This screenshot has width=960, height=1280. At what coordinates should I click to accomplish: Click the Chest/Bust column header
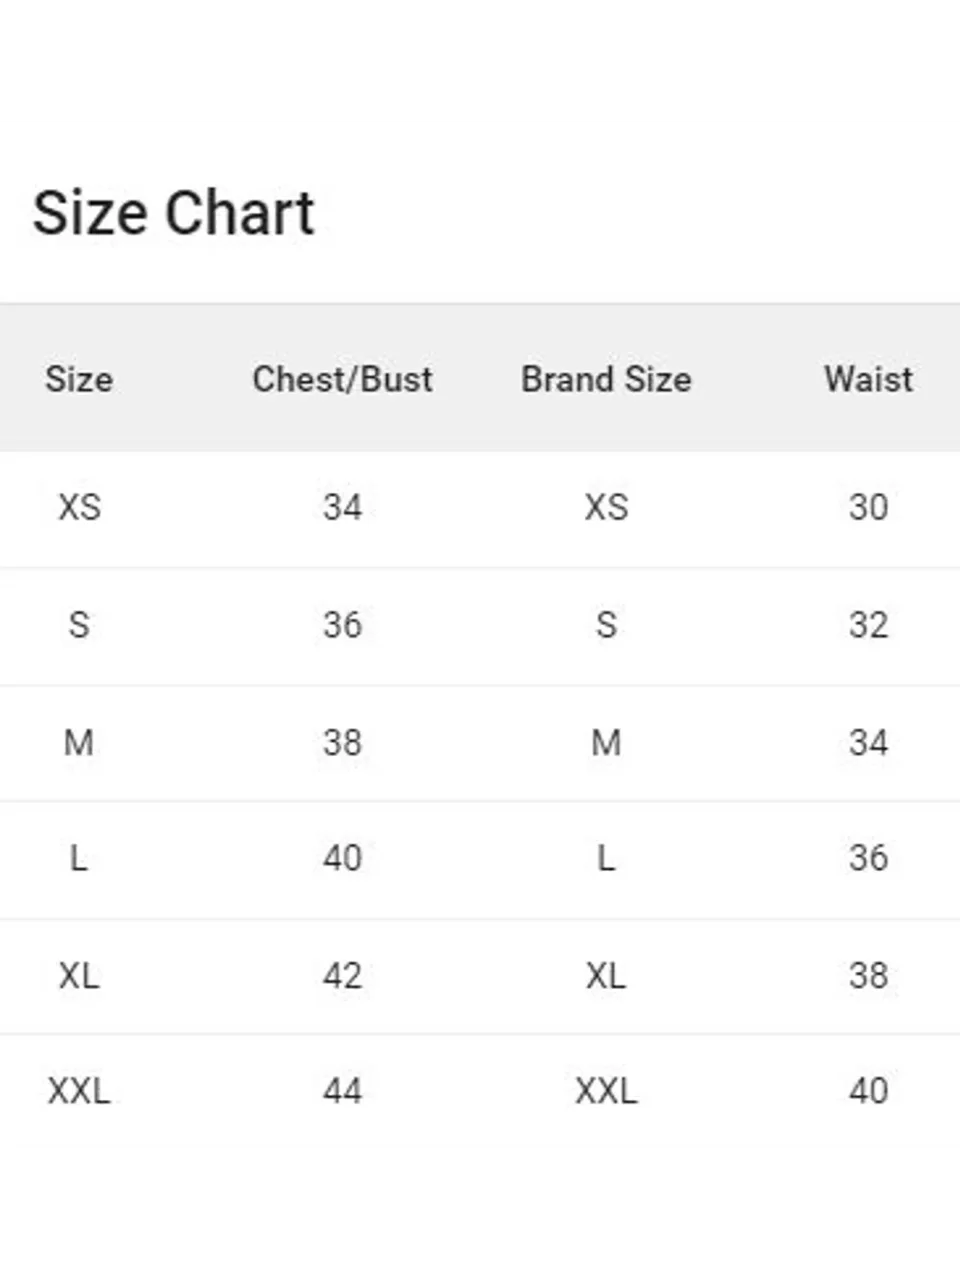342,379
